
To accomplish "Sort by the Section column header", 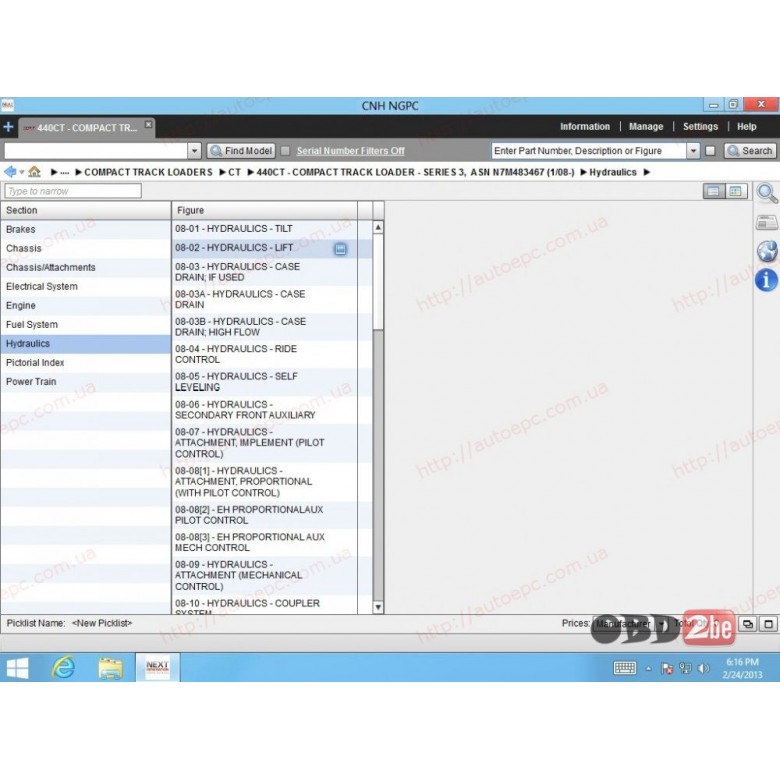I will (86, 210).
